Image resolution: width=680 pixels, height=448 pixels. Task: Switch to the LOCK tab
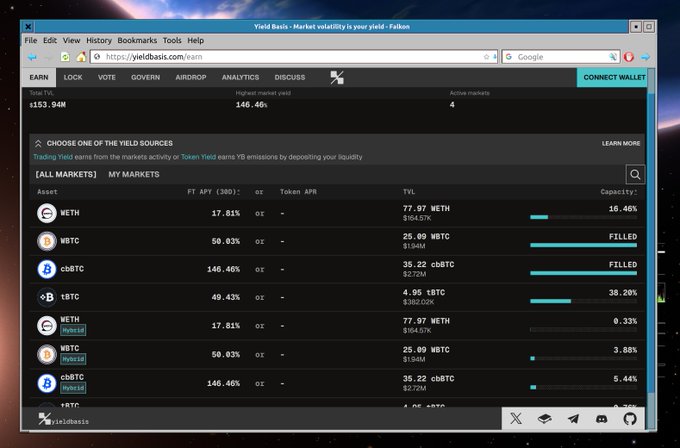pos(73,78)
